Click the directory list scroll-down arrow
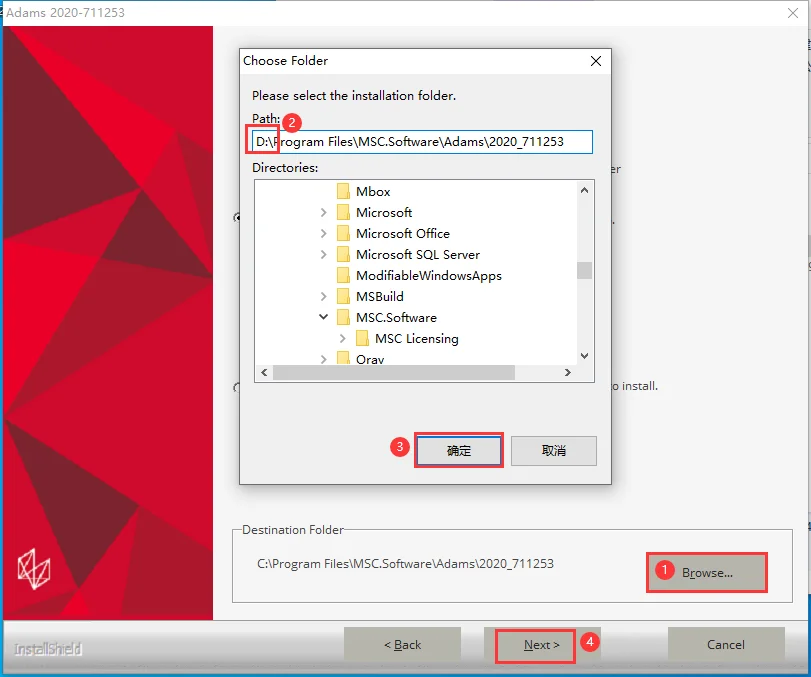The image size is (811, 677). pos(584,356)
